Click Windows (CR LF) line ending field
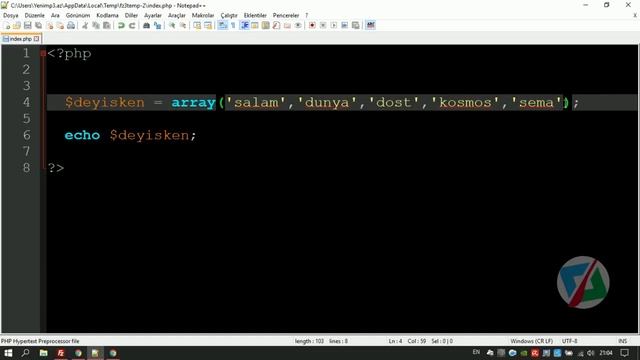Viewport: 640px width, 360px height. tap(531, 341)
